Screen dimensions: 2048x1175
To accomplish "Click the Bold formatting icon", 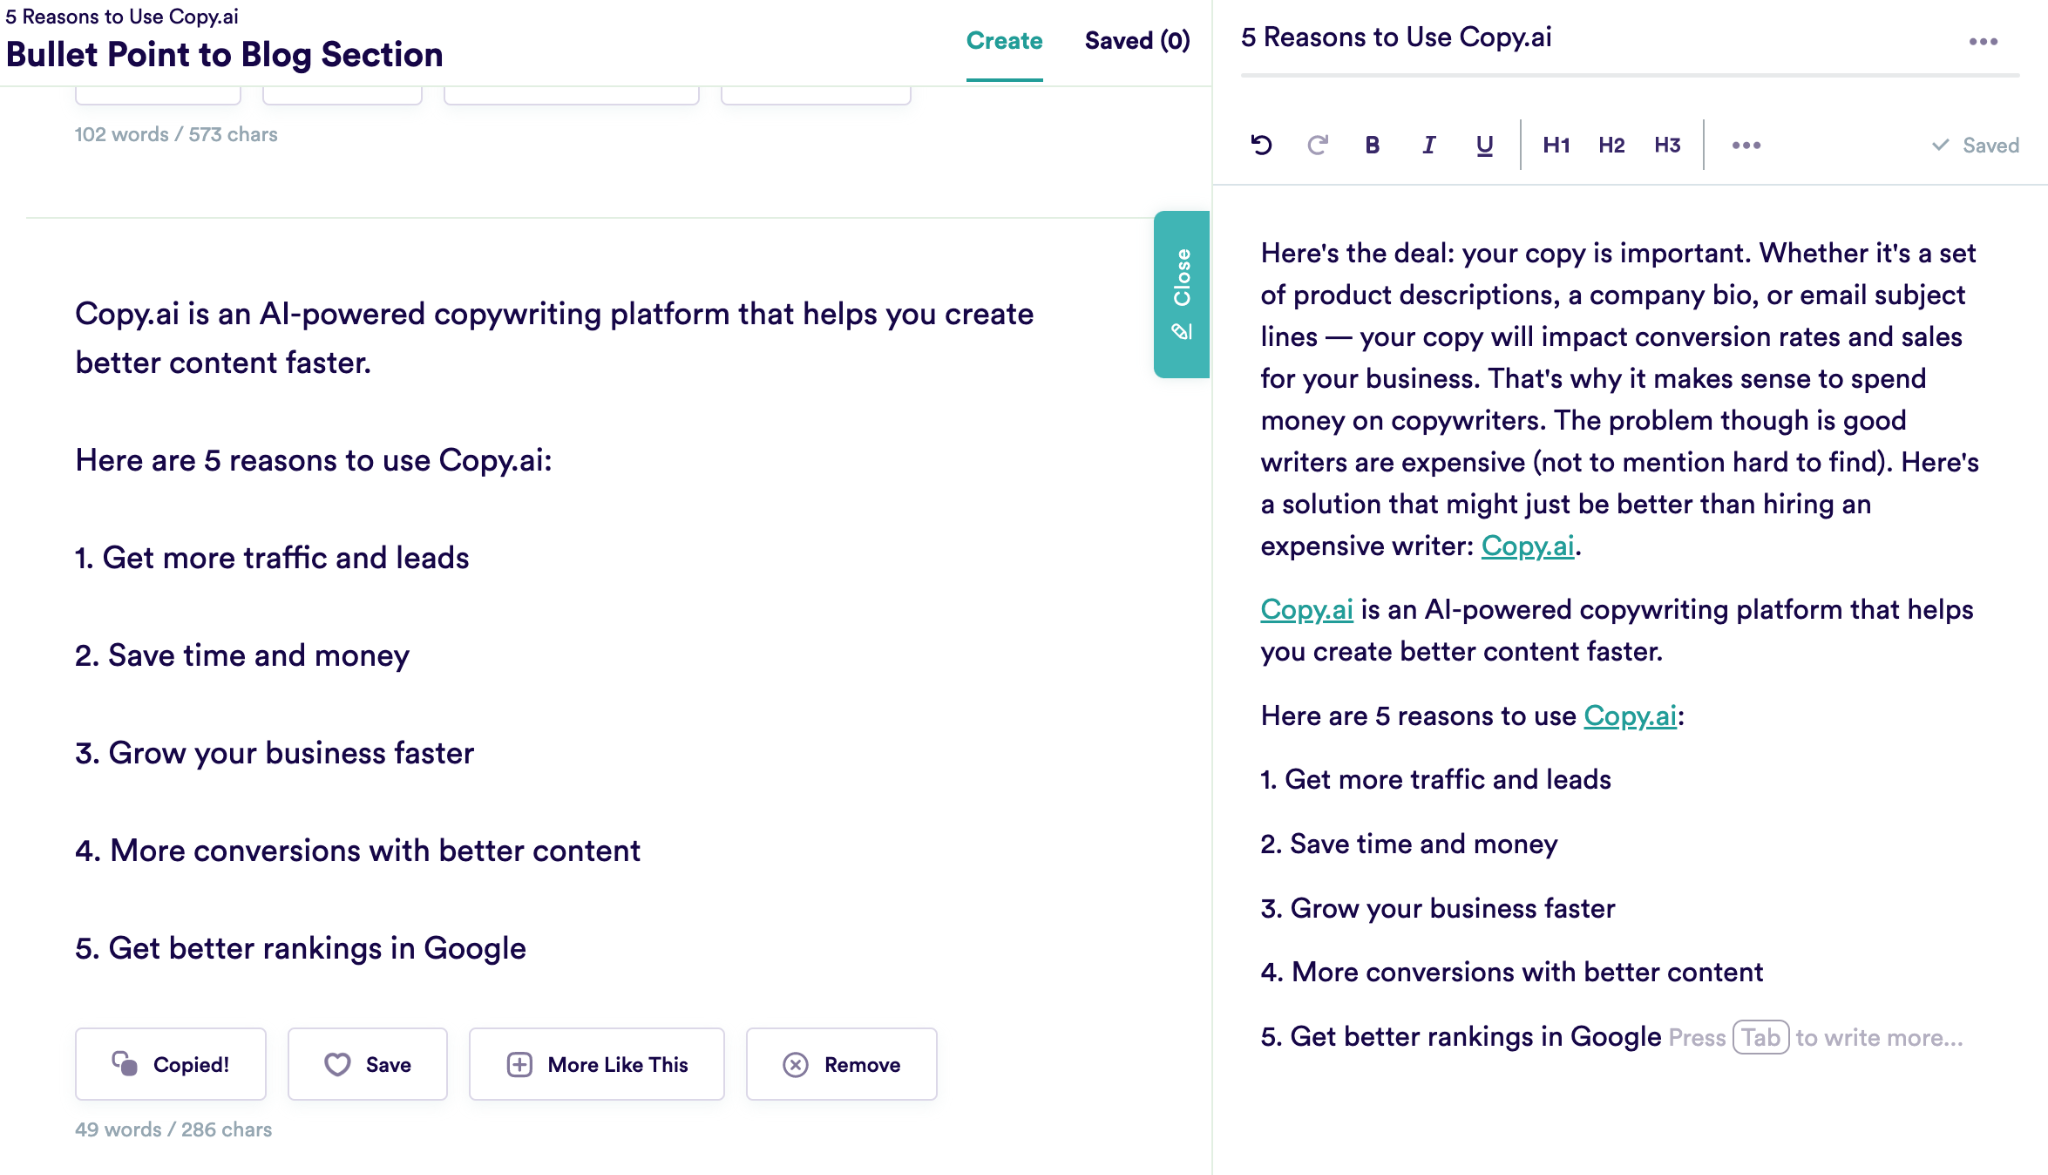I will 1371,145.
